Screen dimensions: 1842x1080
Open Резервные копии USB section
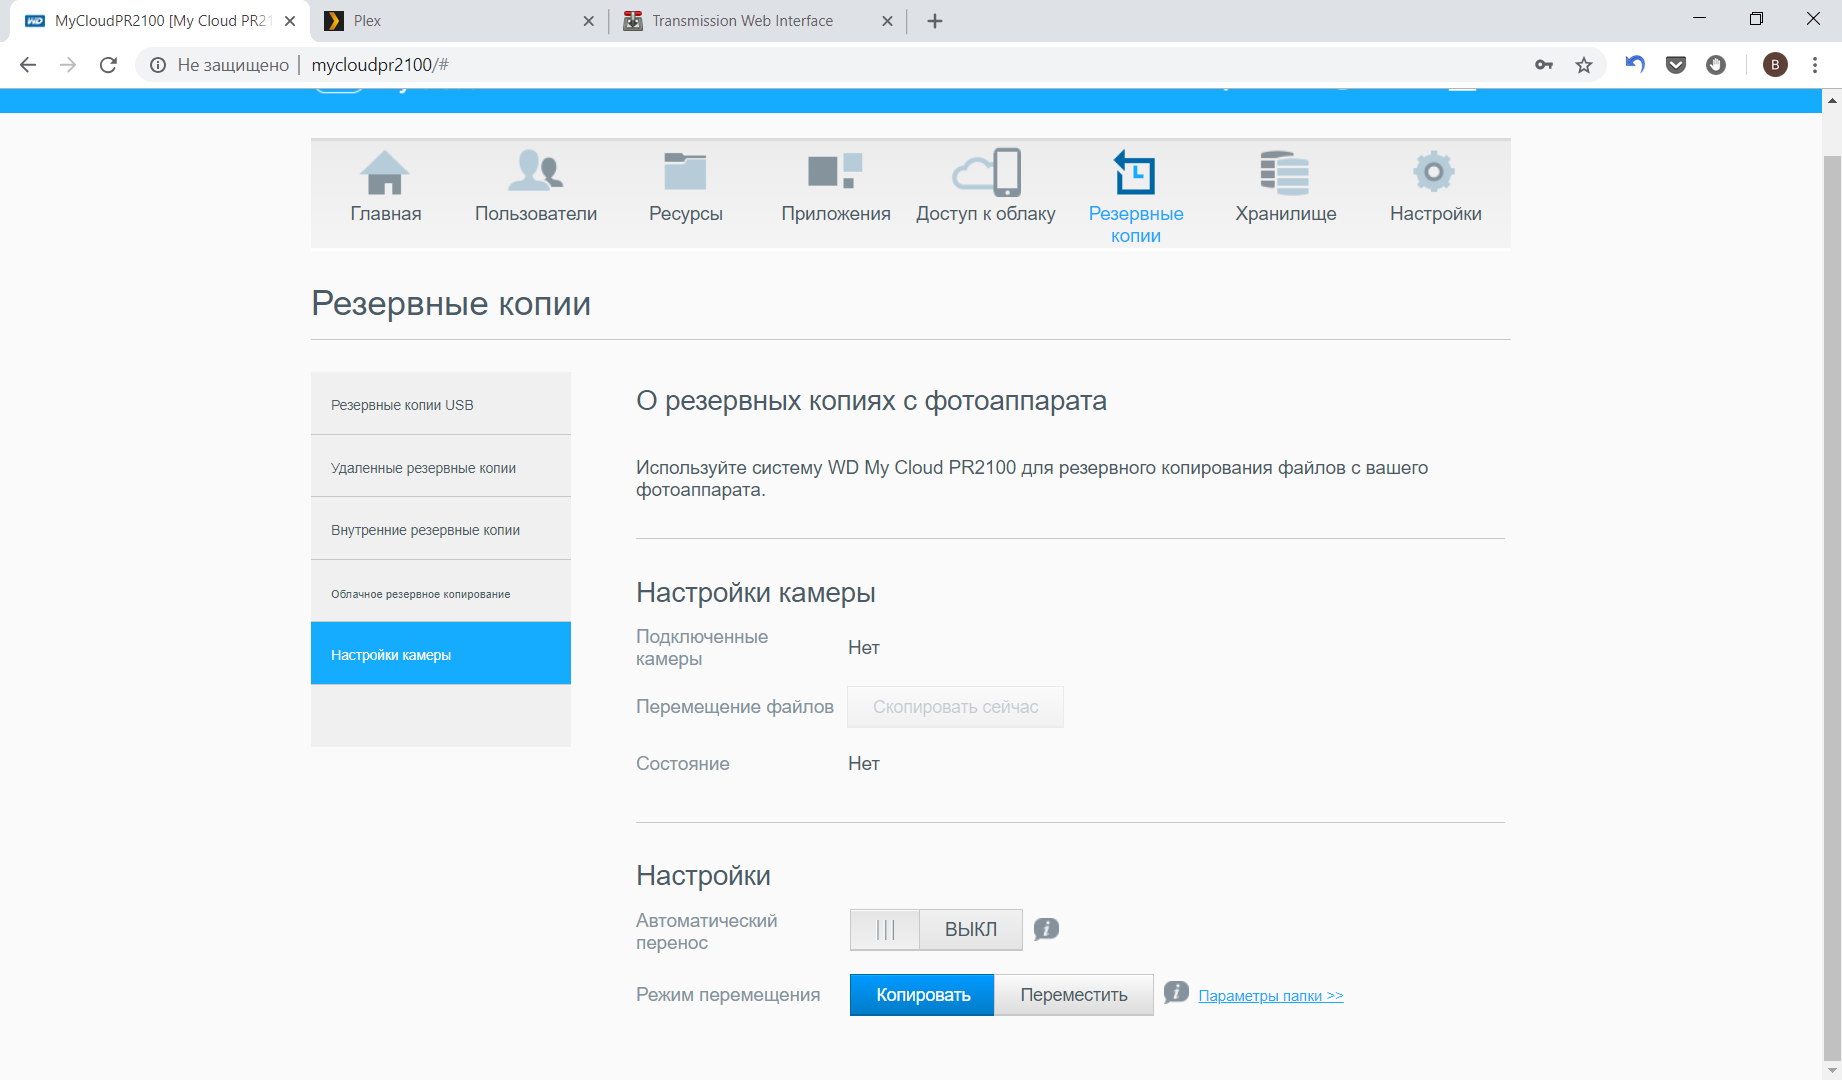click(x=441, y=404)
